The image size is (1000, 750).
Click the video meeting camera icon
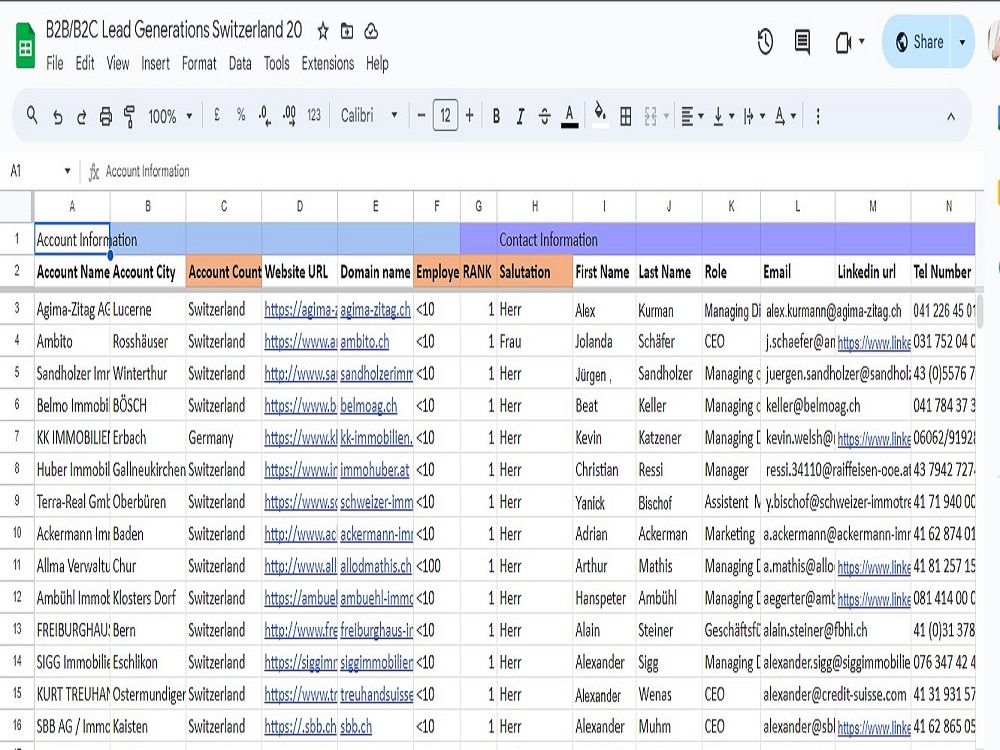click(844, 43)
